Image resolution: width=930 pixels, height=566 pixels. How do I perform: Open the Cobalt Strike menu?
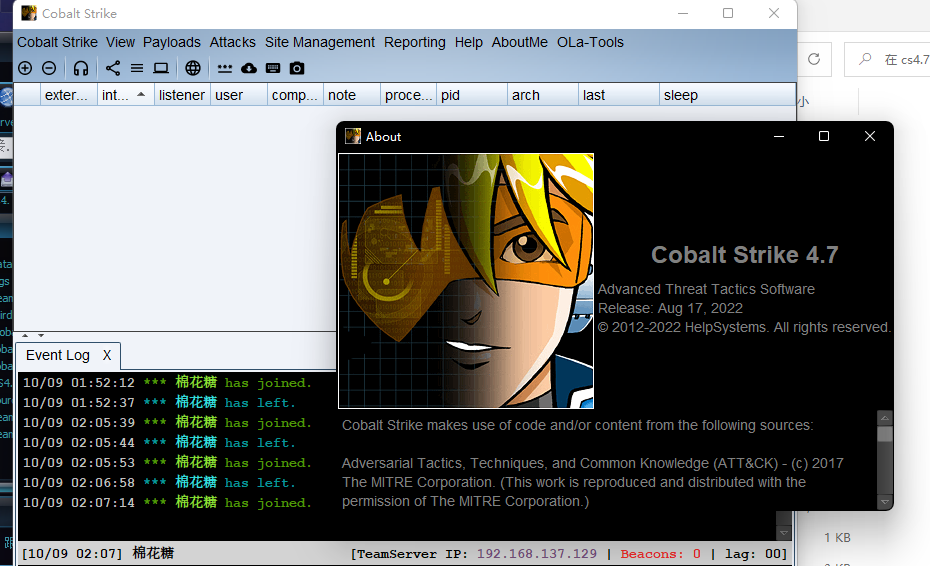(58, 42)
